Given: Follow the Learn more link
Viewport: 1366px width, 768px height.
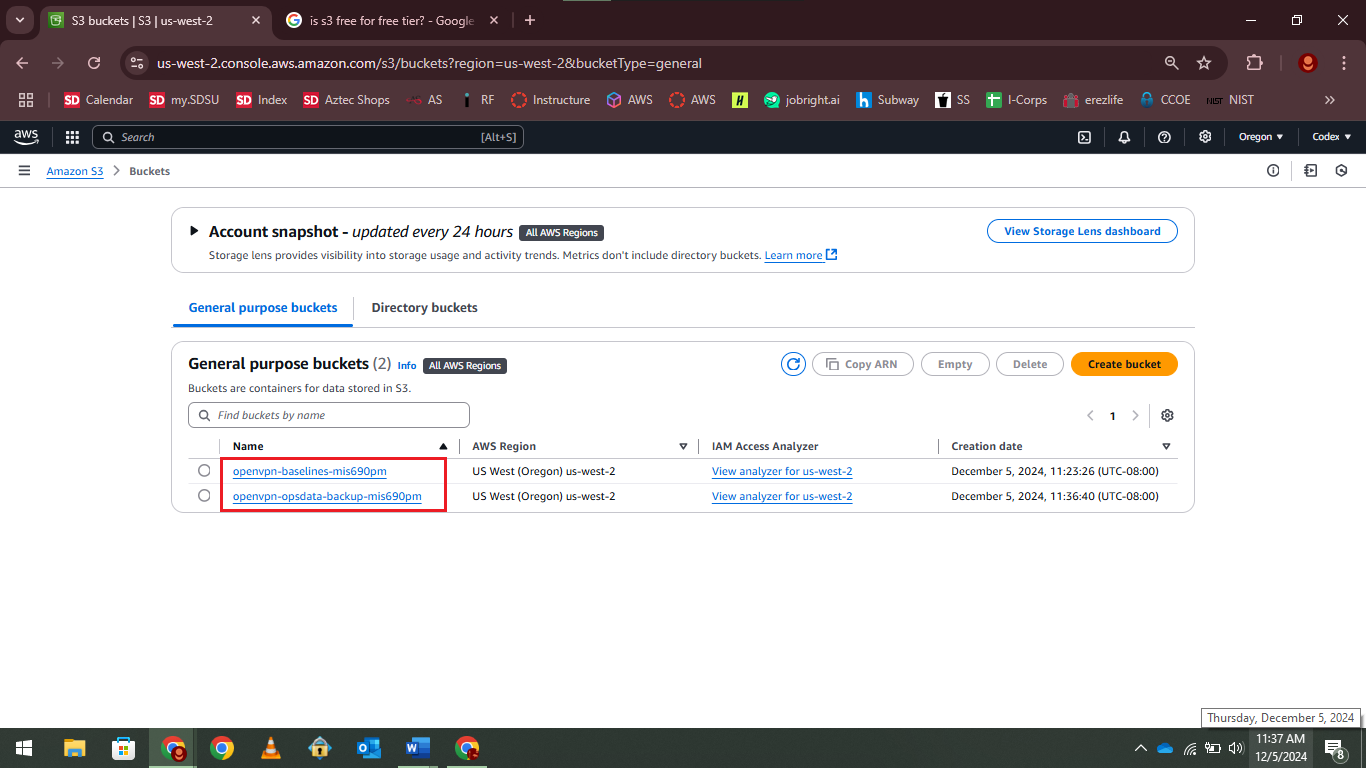Looking at the screenshot, I should pos(800,255).
